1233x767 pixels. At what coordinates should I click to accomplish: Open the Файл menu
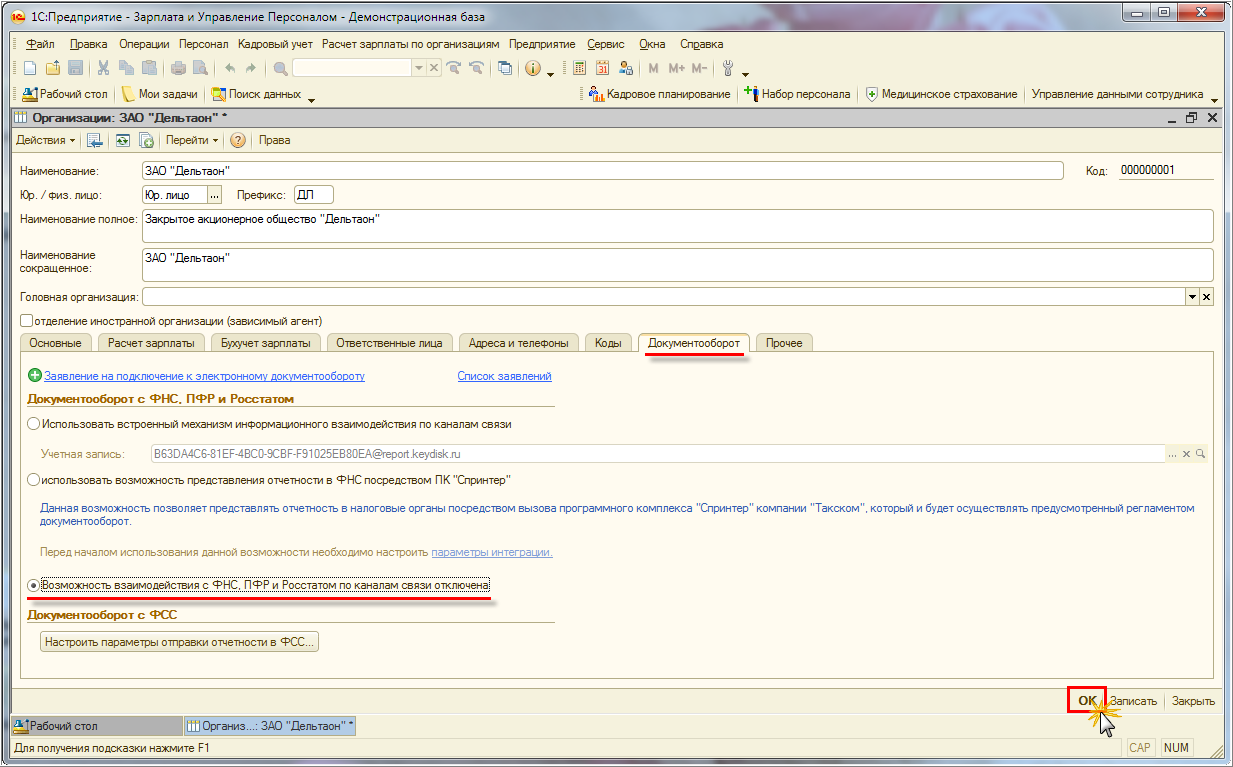tap(40, 44)
